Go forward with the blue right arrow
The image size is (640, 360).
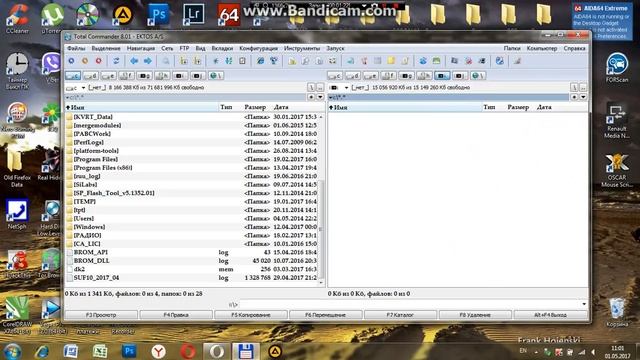pos(148,61)
